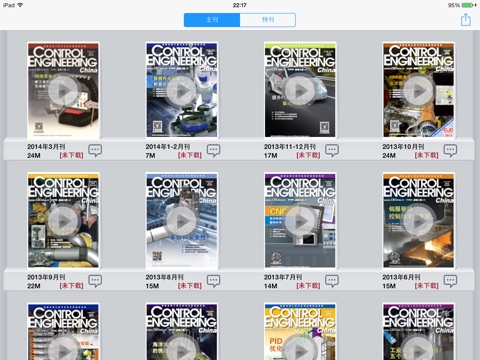The height and width of the screenshot is (360, 480).
Task: Tap the 22M size label
Action: pos(34,286)
